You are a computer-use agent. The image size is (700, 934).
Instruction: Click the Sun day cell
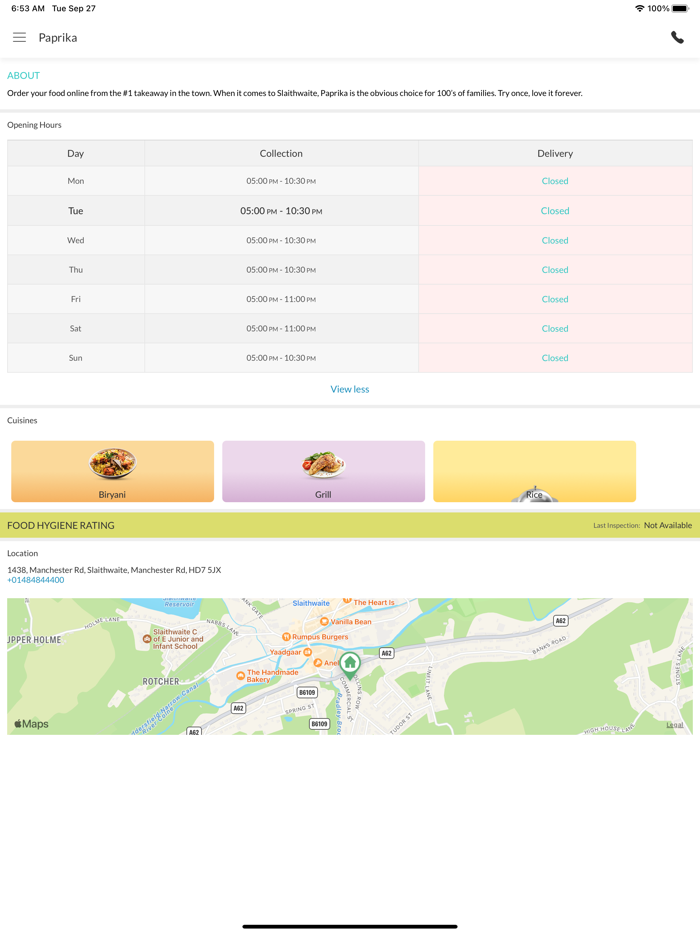pos(76,358)
